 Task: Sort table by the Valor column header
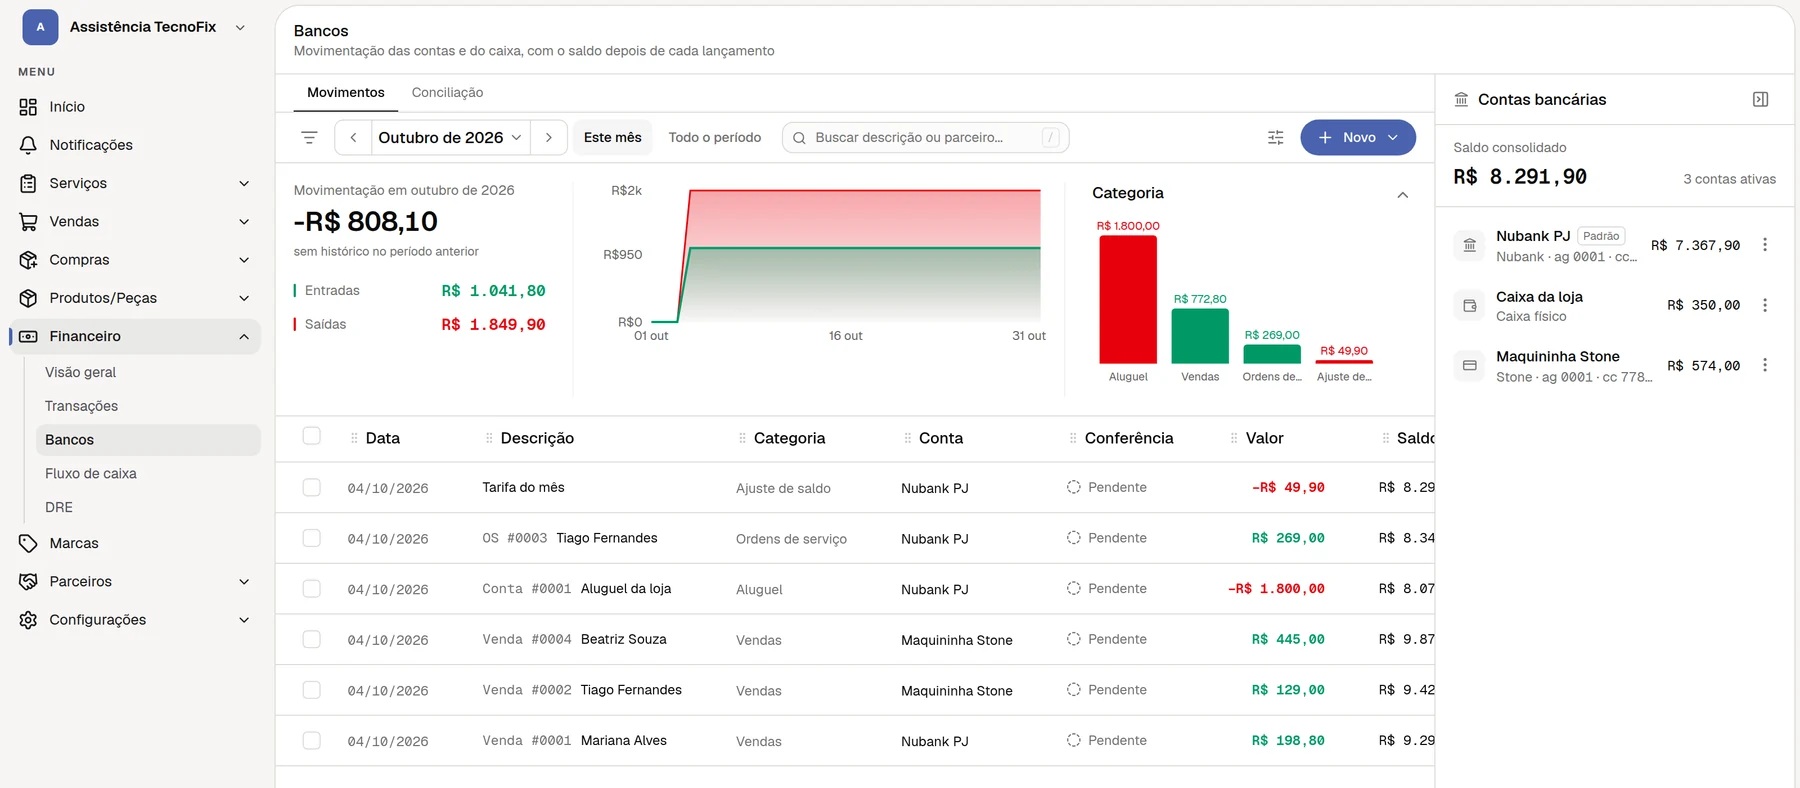[1264, 438]
